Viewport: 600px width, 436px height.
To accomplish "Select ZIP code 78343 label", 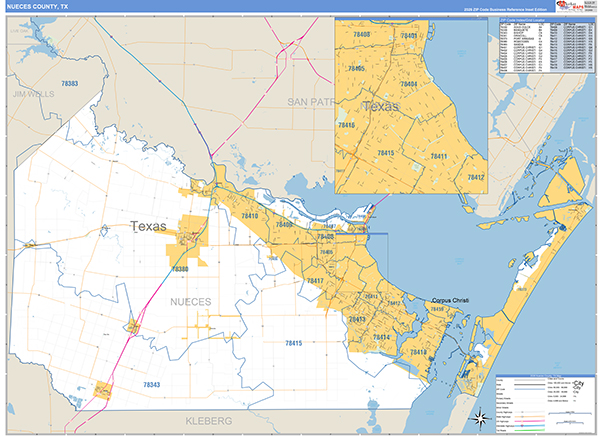I will [151, 384].
